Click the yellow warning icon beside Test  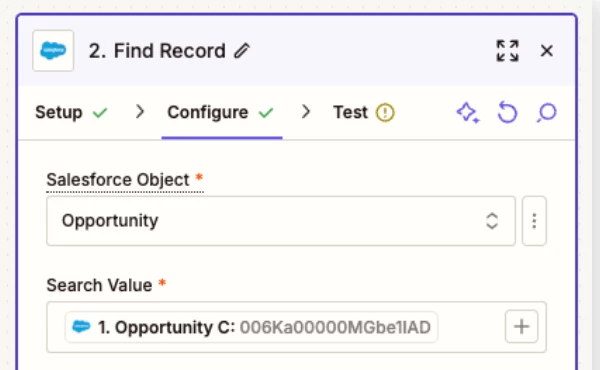pyautogui.click(x=385, y=113)
